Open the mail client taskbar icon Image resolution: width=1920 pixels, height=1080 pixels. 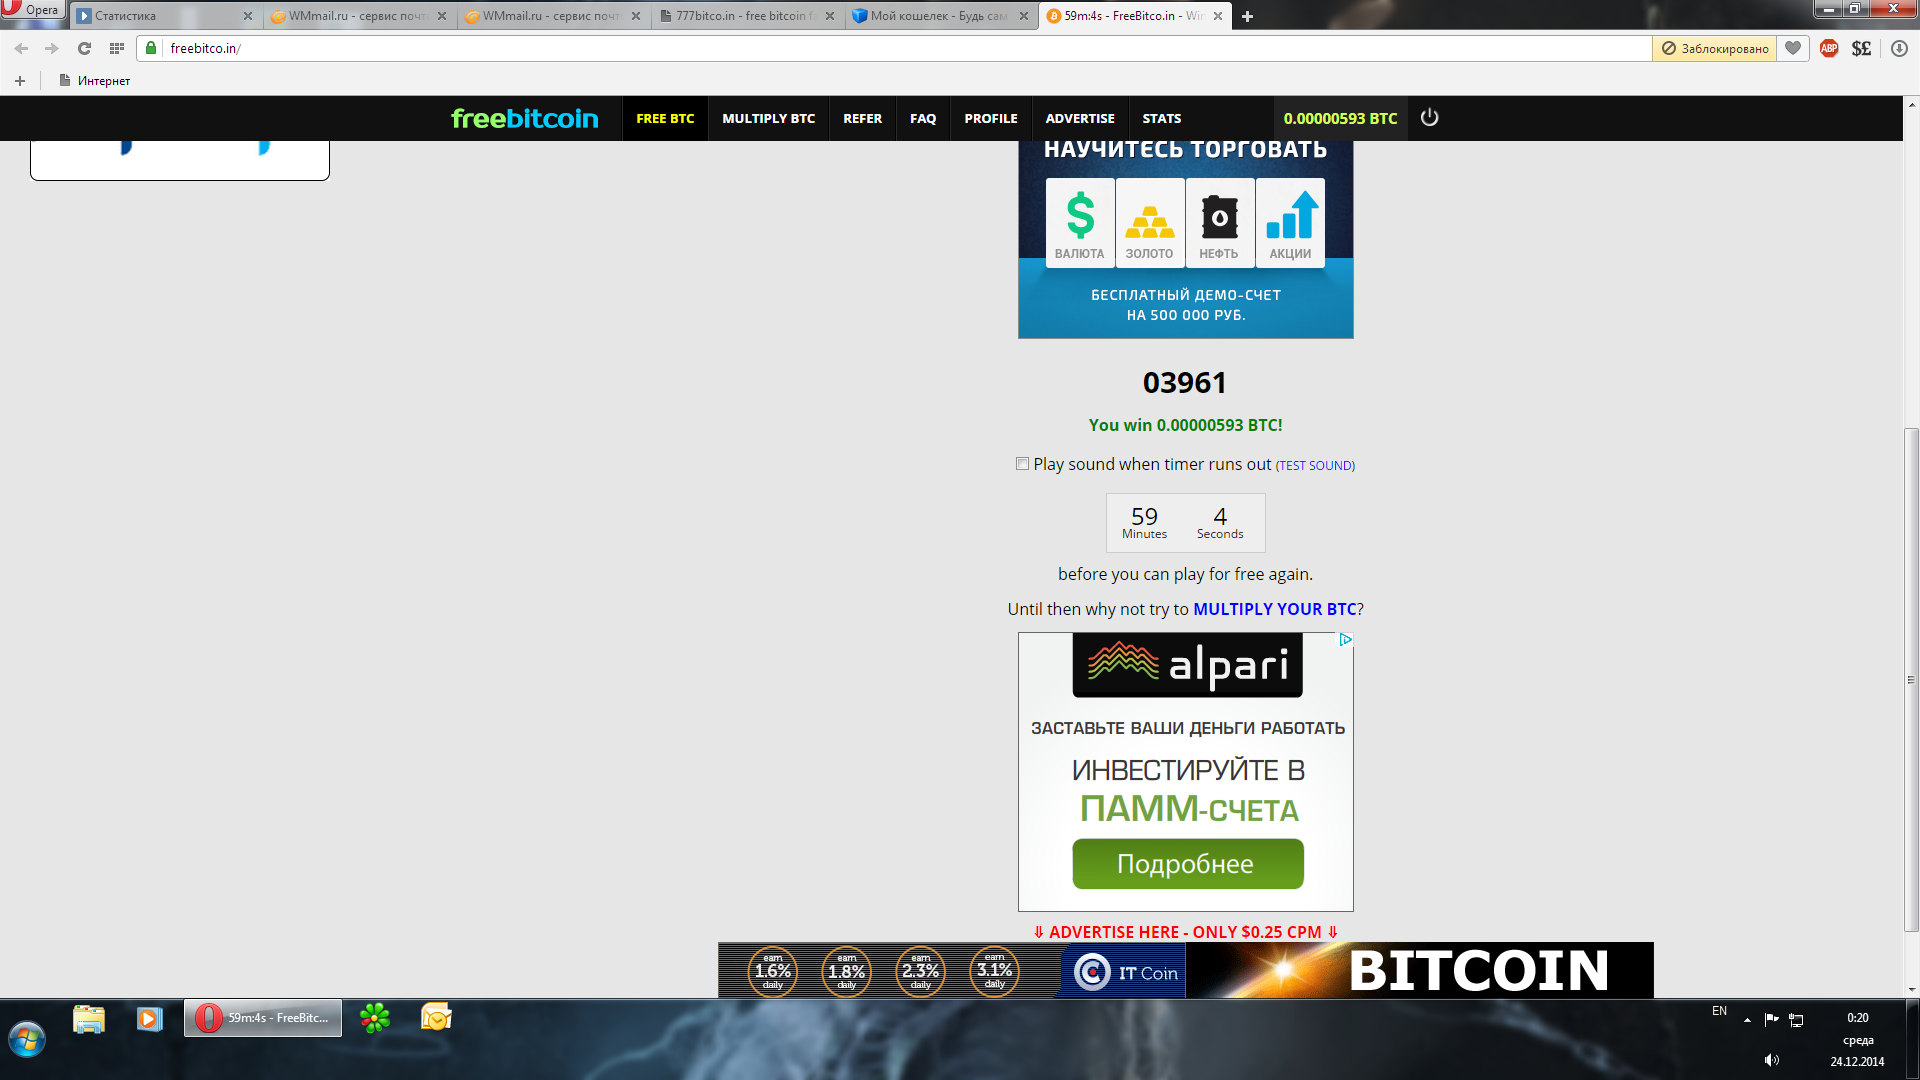(x=436, y=1018)
